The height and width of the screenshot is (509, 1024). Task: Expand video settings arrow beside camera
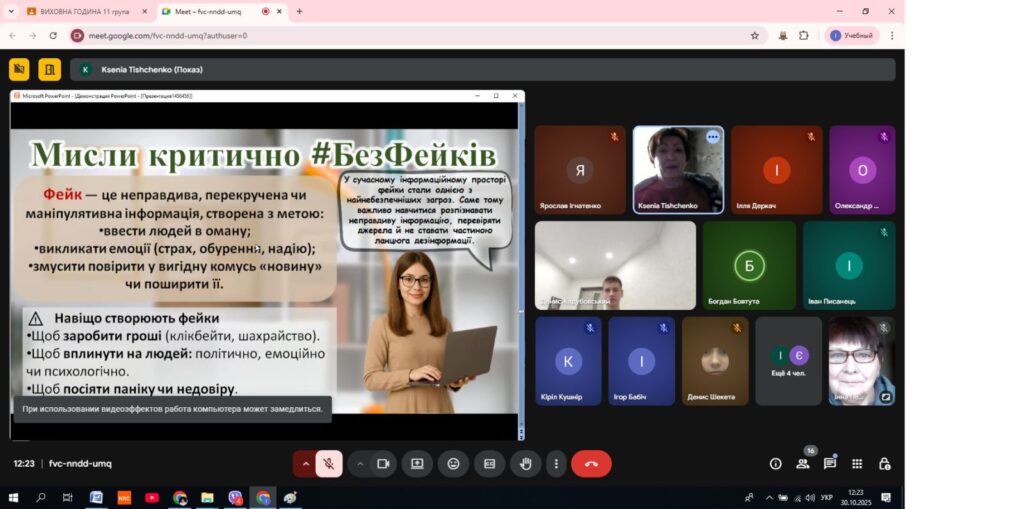point(360,464)
